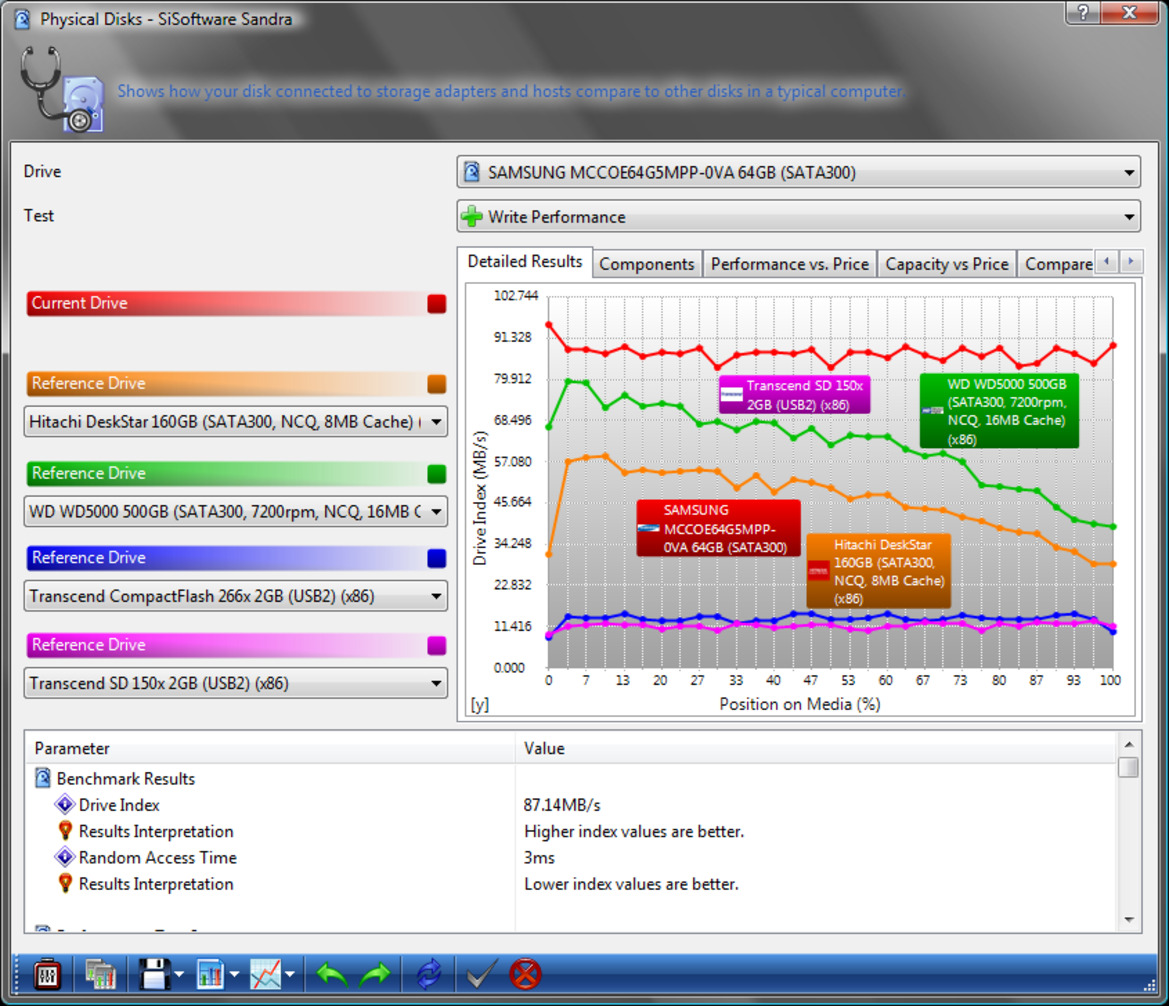Click the Parameter column header

(x=270, y=748)
